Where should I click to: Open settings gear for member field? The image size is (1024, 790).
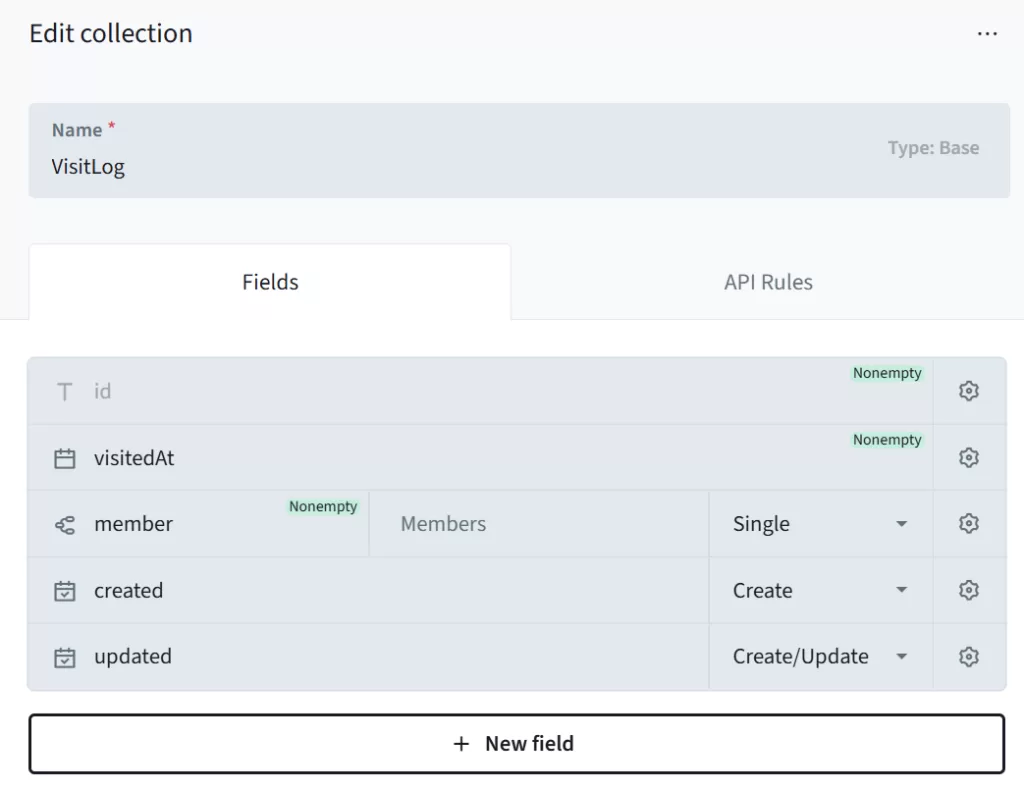pos(968,524)
